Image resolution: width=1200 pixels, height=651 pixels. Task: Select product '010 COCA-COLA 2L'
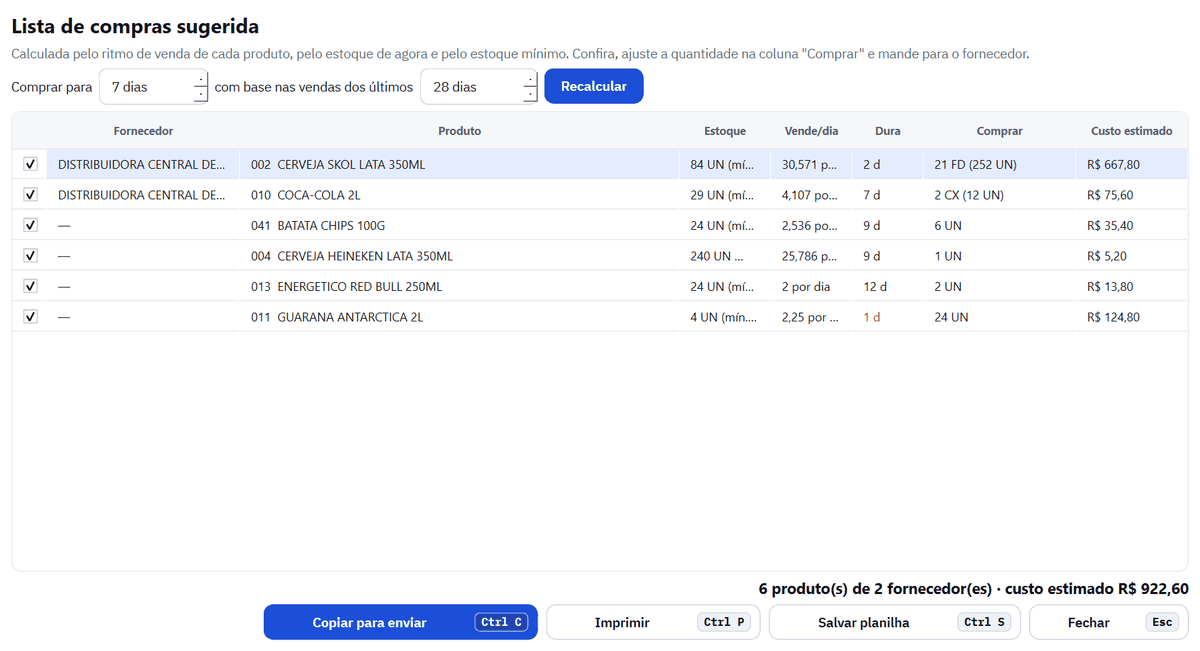[459, 195]
